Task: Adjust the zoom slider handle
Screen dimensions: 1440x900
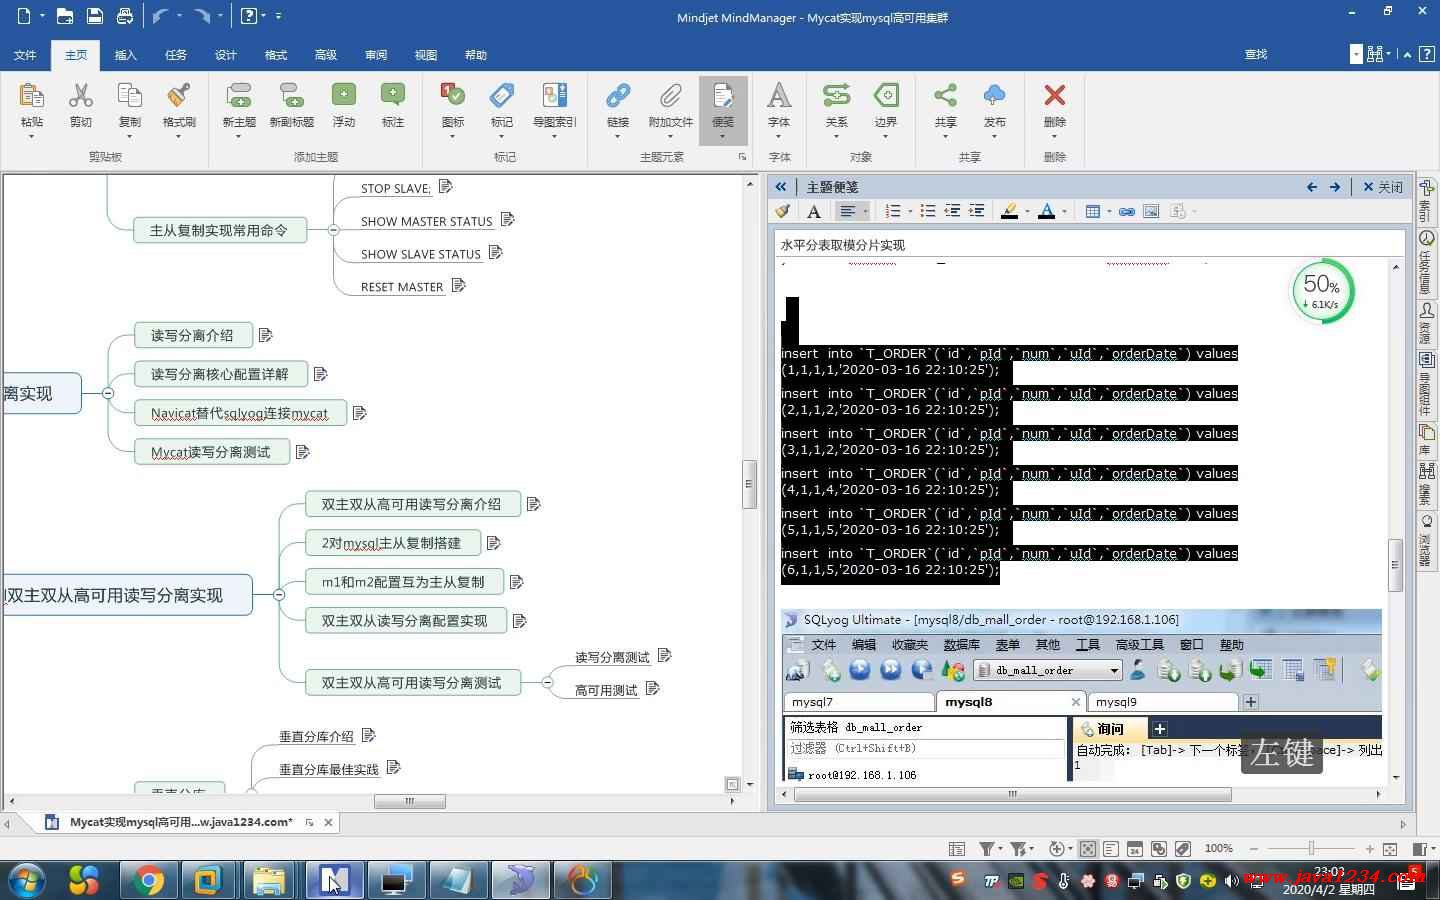Action: pos(1311,849)
